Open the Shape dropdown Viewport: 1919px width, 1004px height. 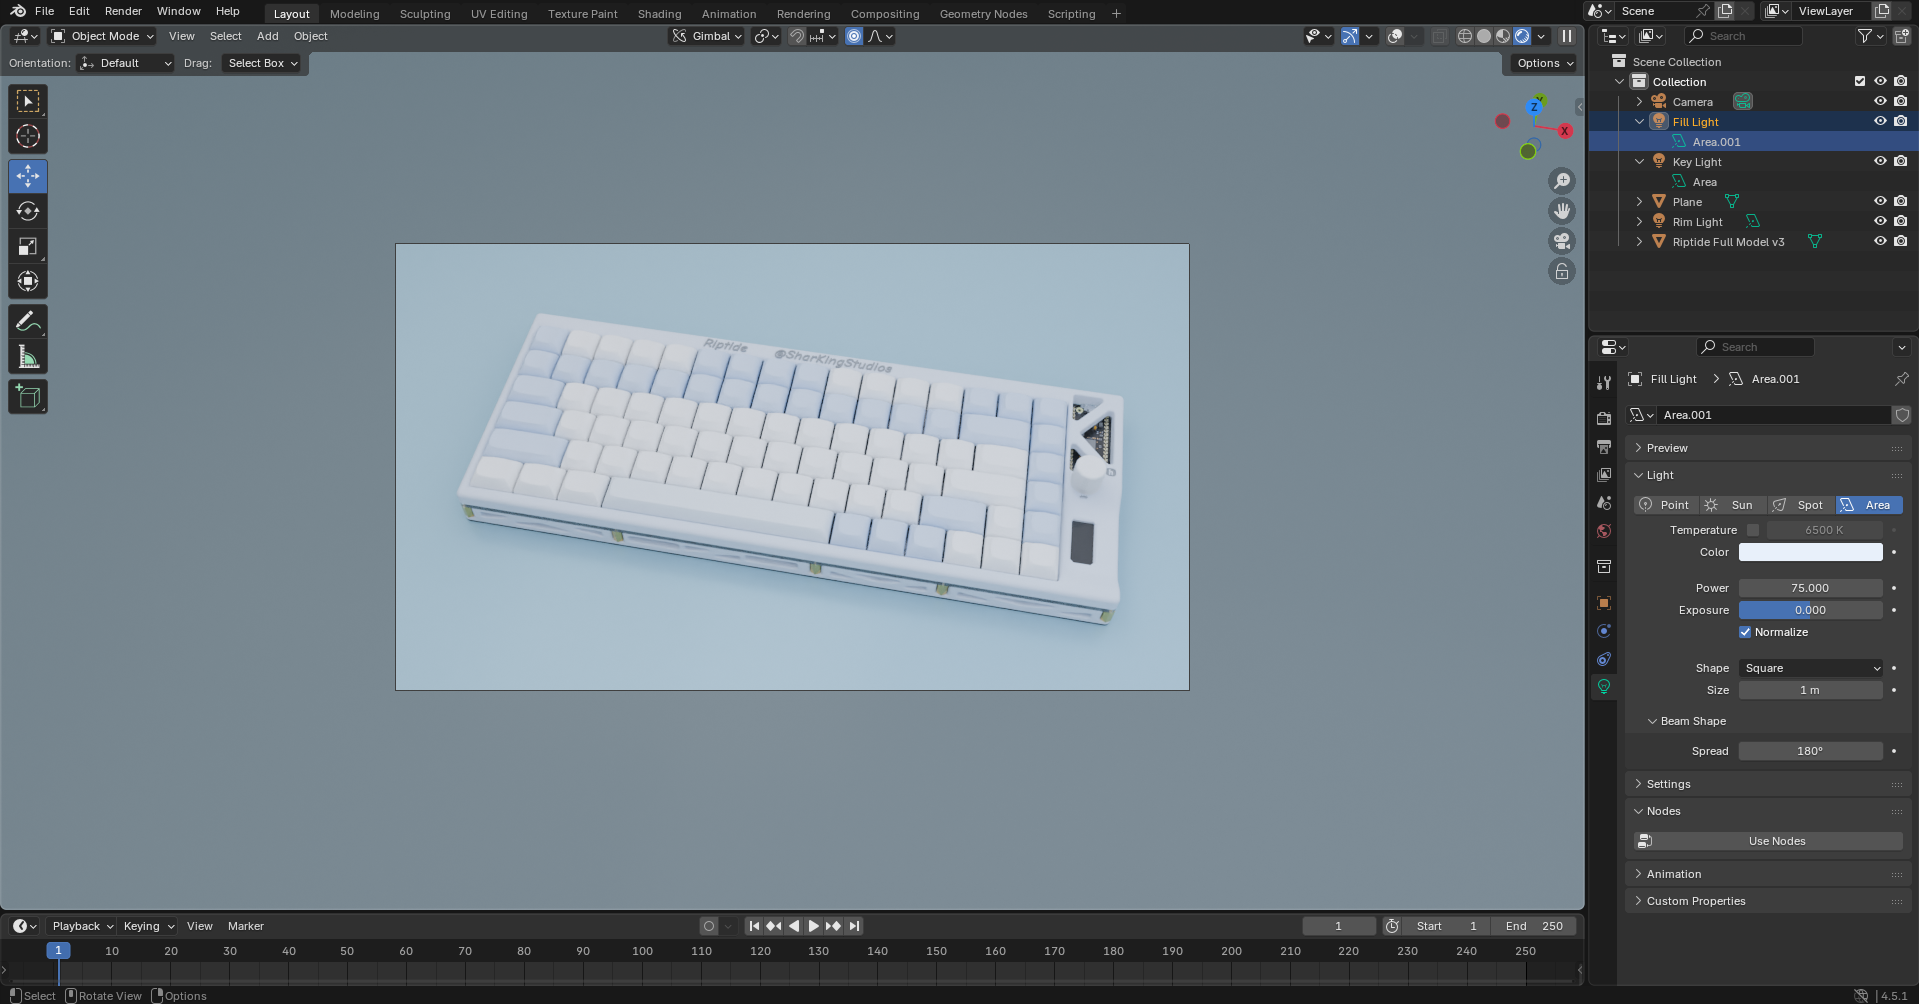click(1810, 668)
